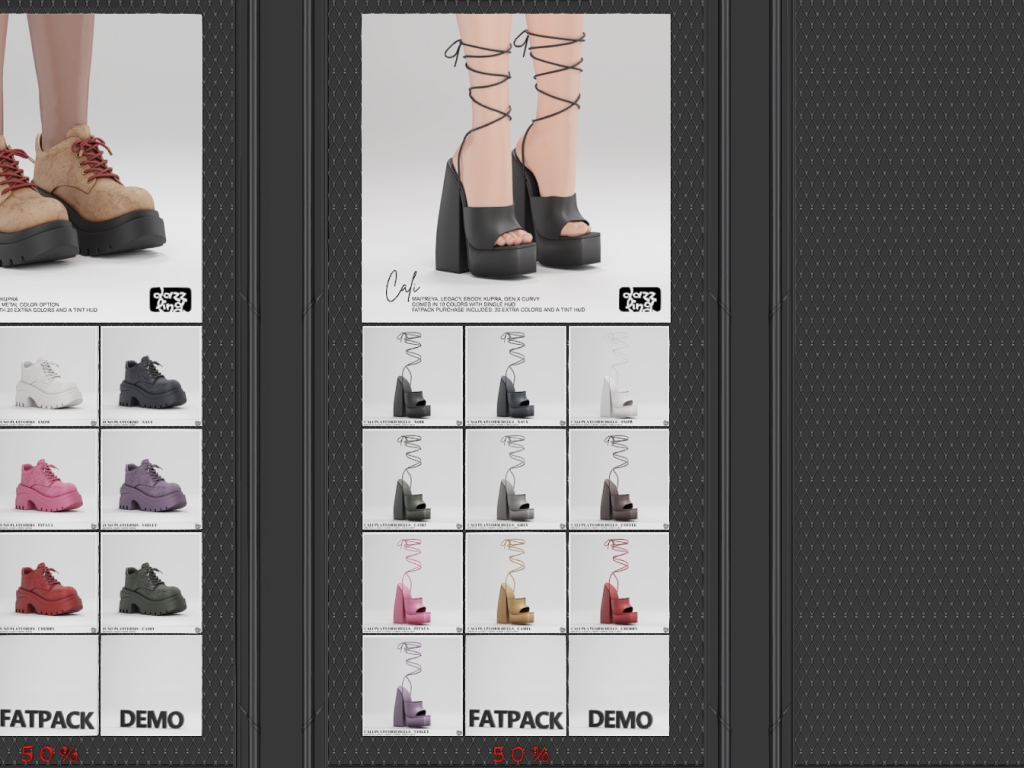Click the Grey Cali heels thumbnail

tap(515, 479)
